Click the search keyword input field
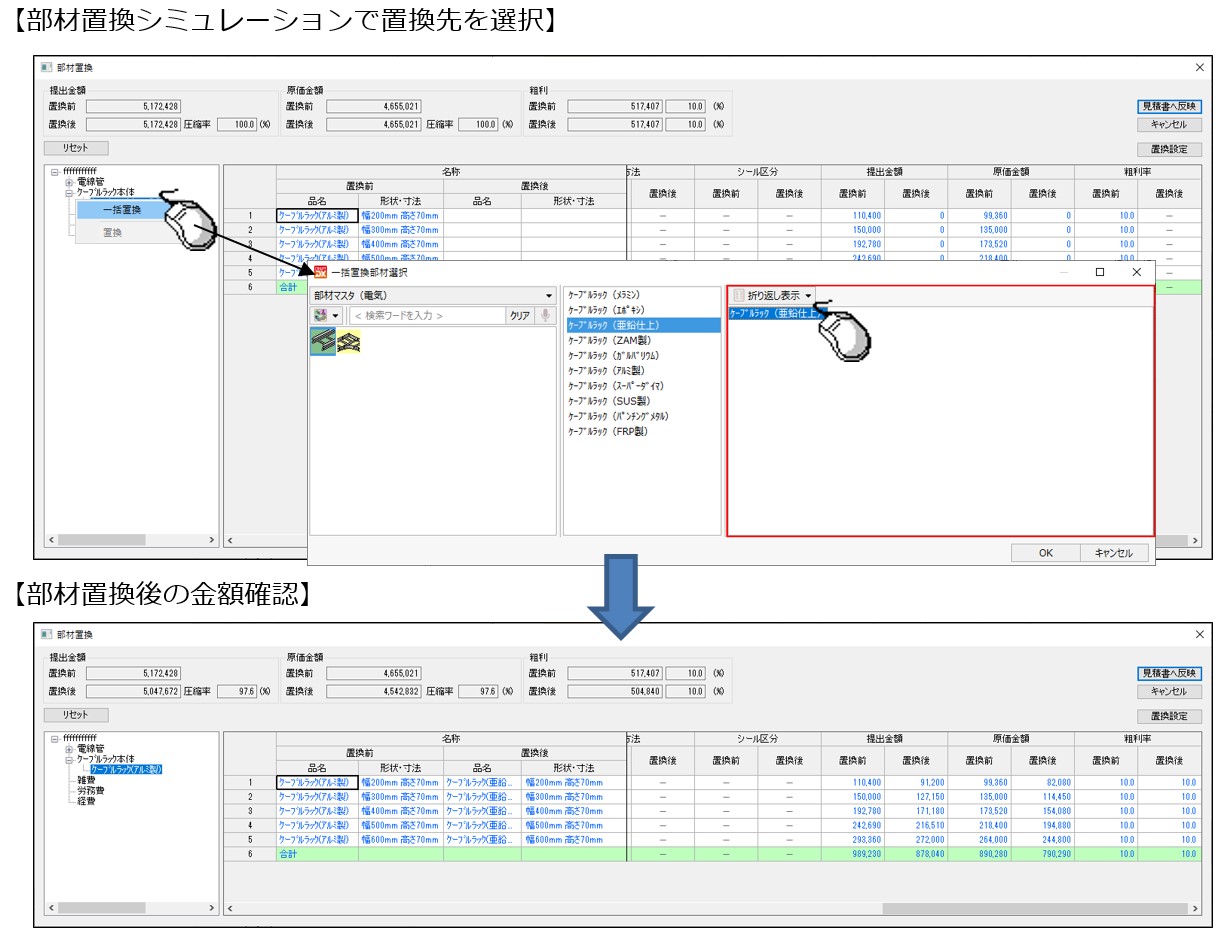The width and height of the screenshot is (1232, 935). (427, 315)
